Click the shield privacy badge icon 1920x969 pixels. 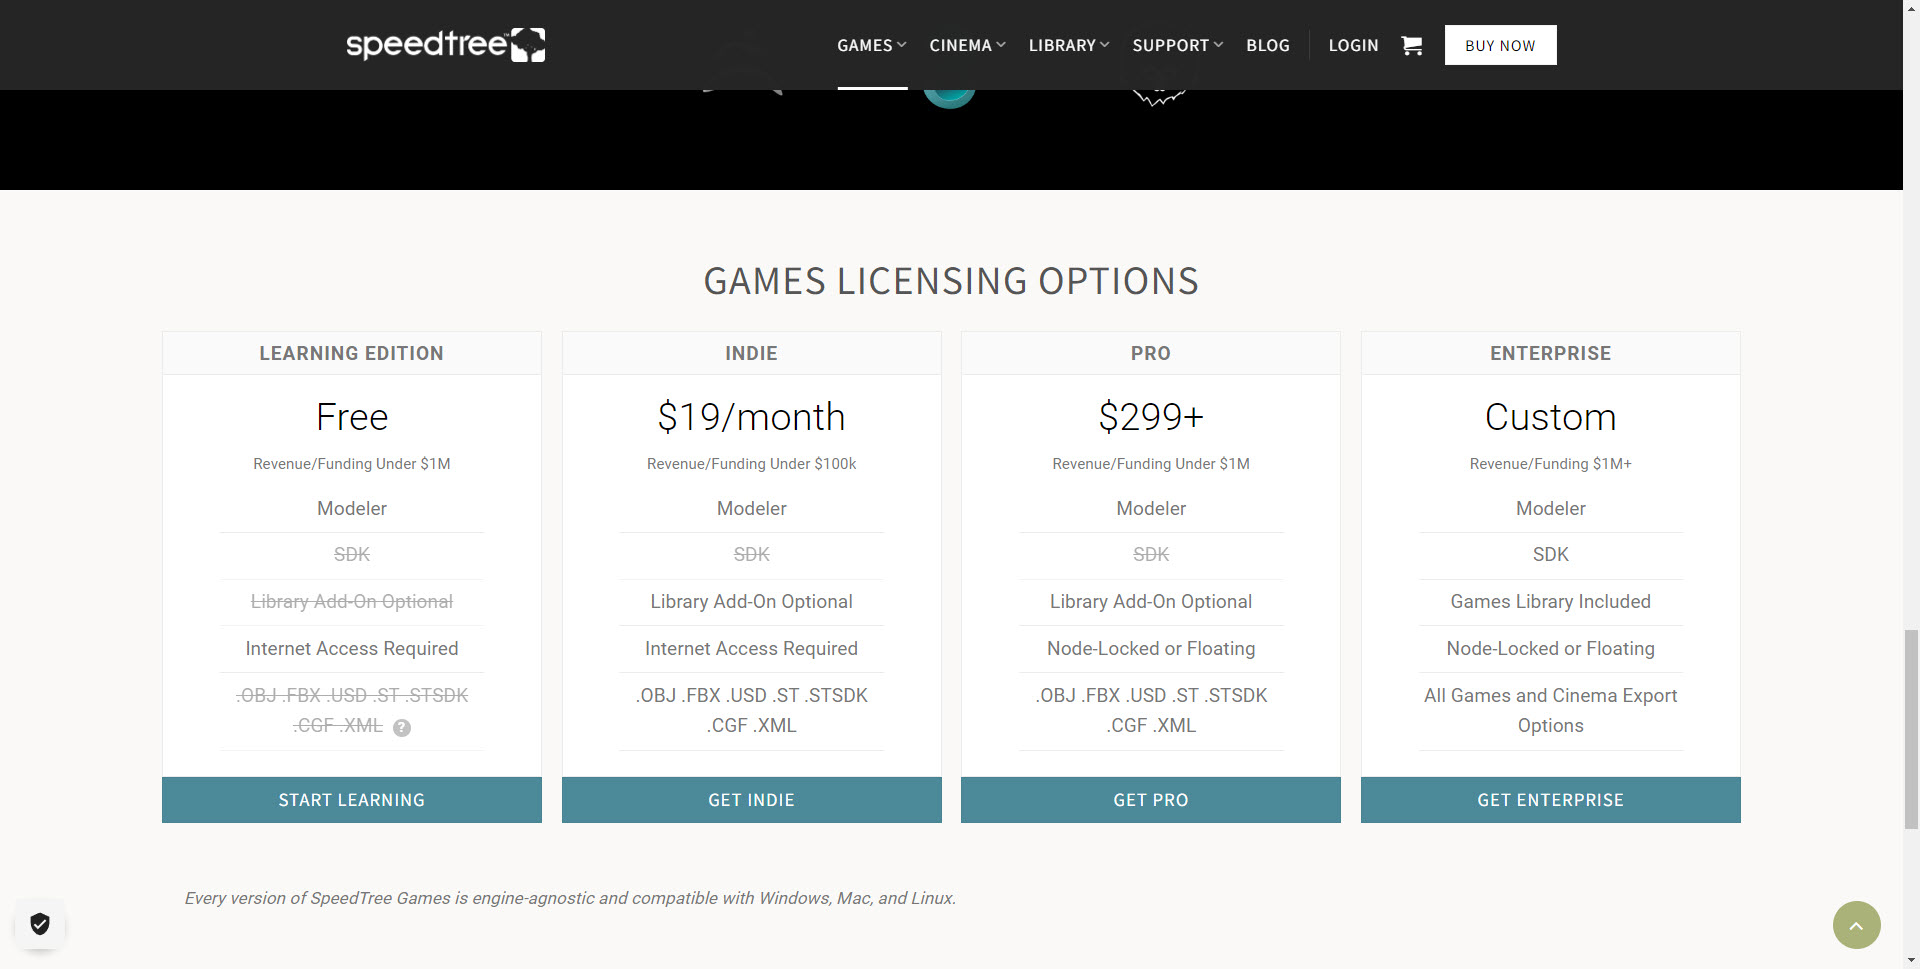(x=40, y=924)
